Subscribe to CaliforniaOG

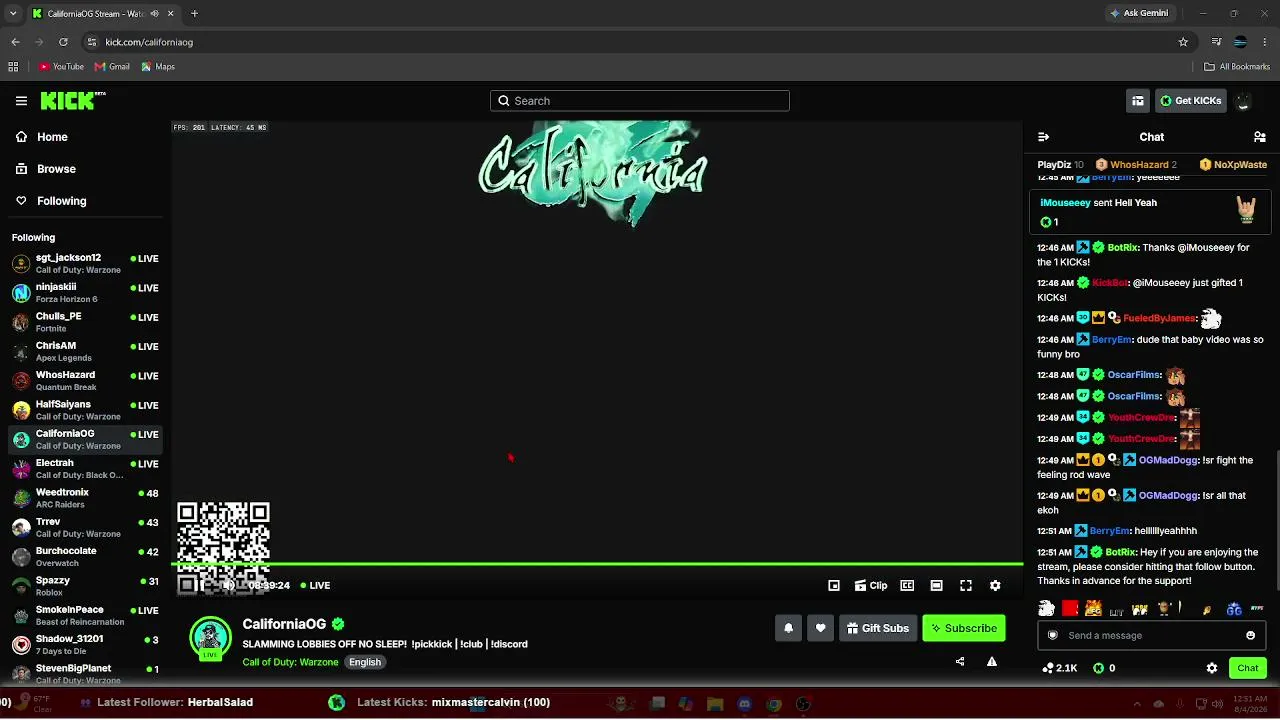[x=964, y=628]
